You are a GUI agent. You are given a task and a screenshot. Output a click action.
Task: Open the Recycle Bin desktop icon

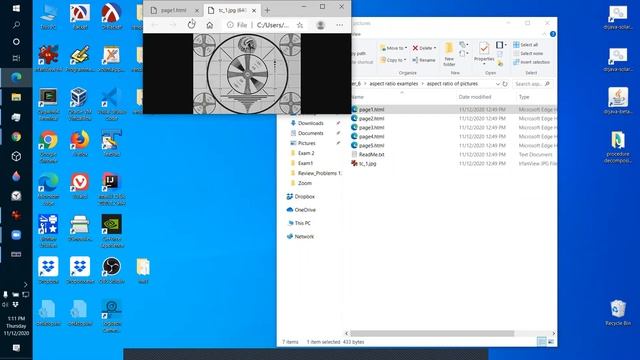coord(618,313)
